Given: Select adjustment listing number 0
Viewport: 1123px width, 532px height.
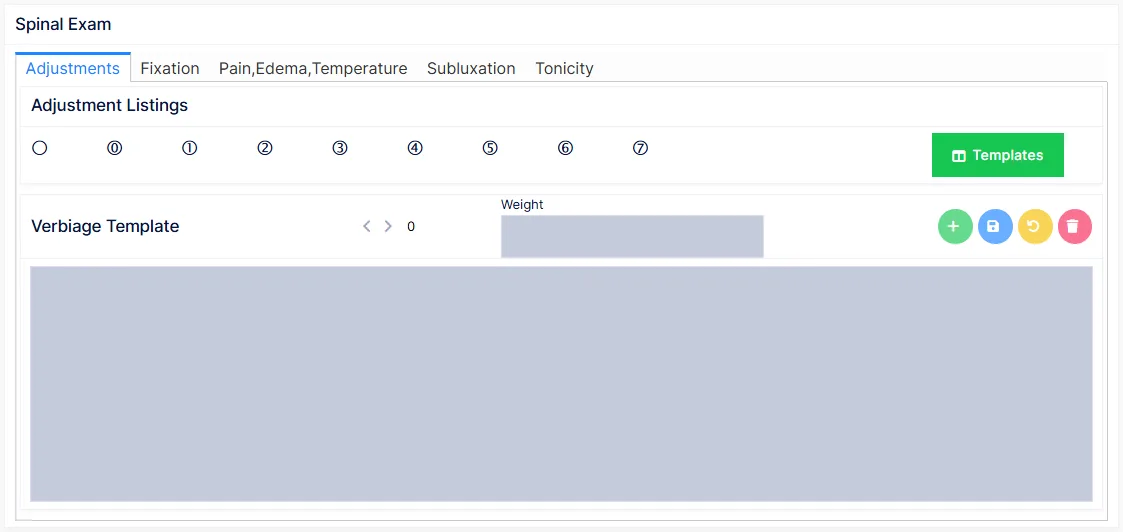Looking at the screenshot, I should (x=115, y=148).
